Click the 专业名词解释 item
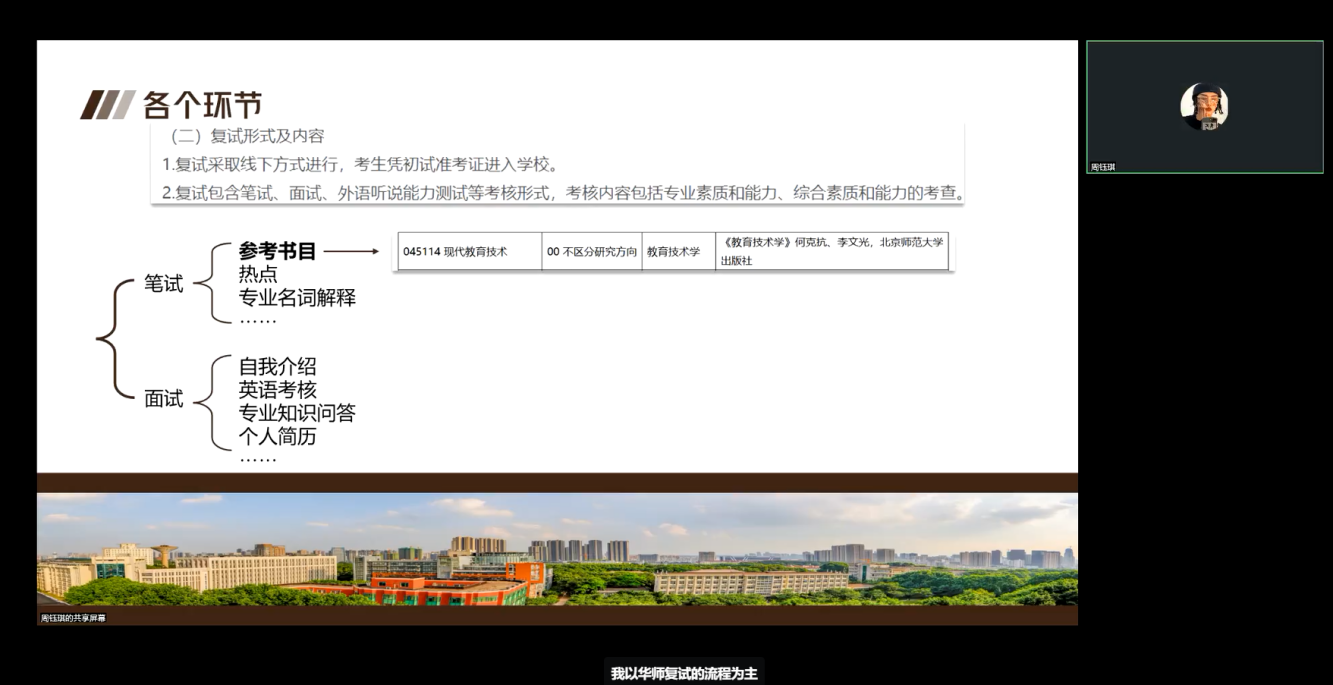This screenshot has width=1333, height=685. [297, 298]
